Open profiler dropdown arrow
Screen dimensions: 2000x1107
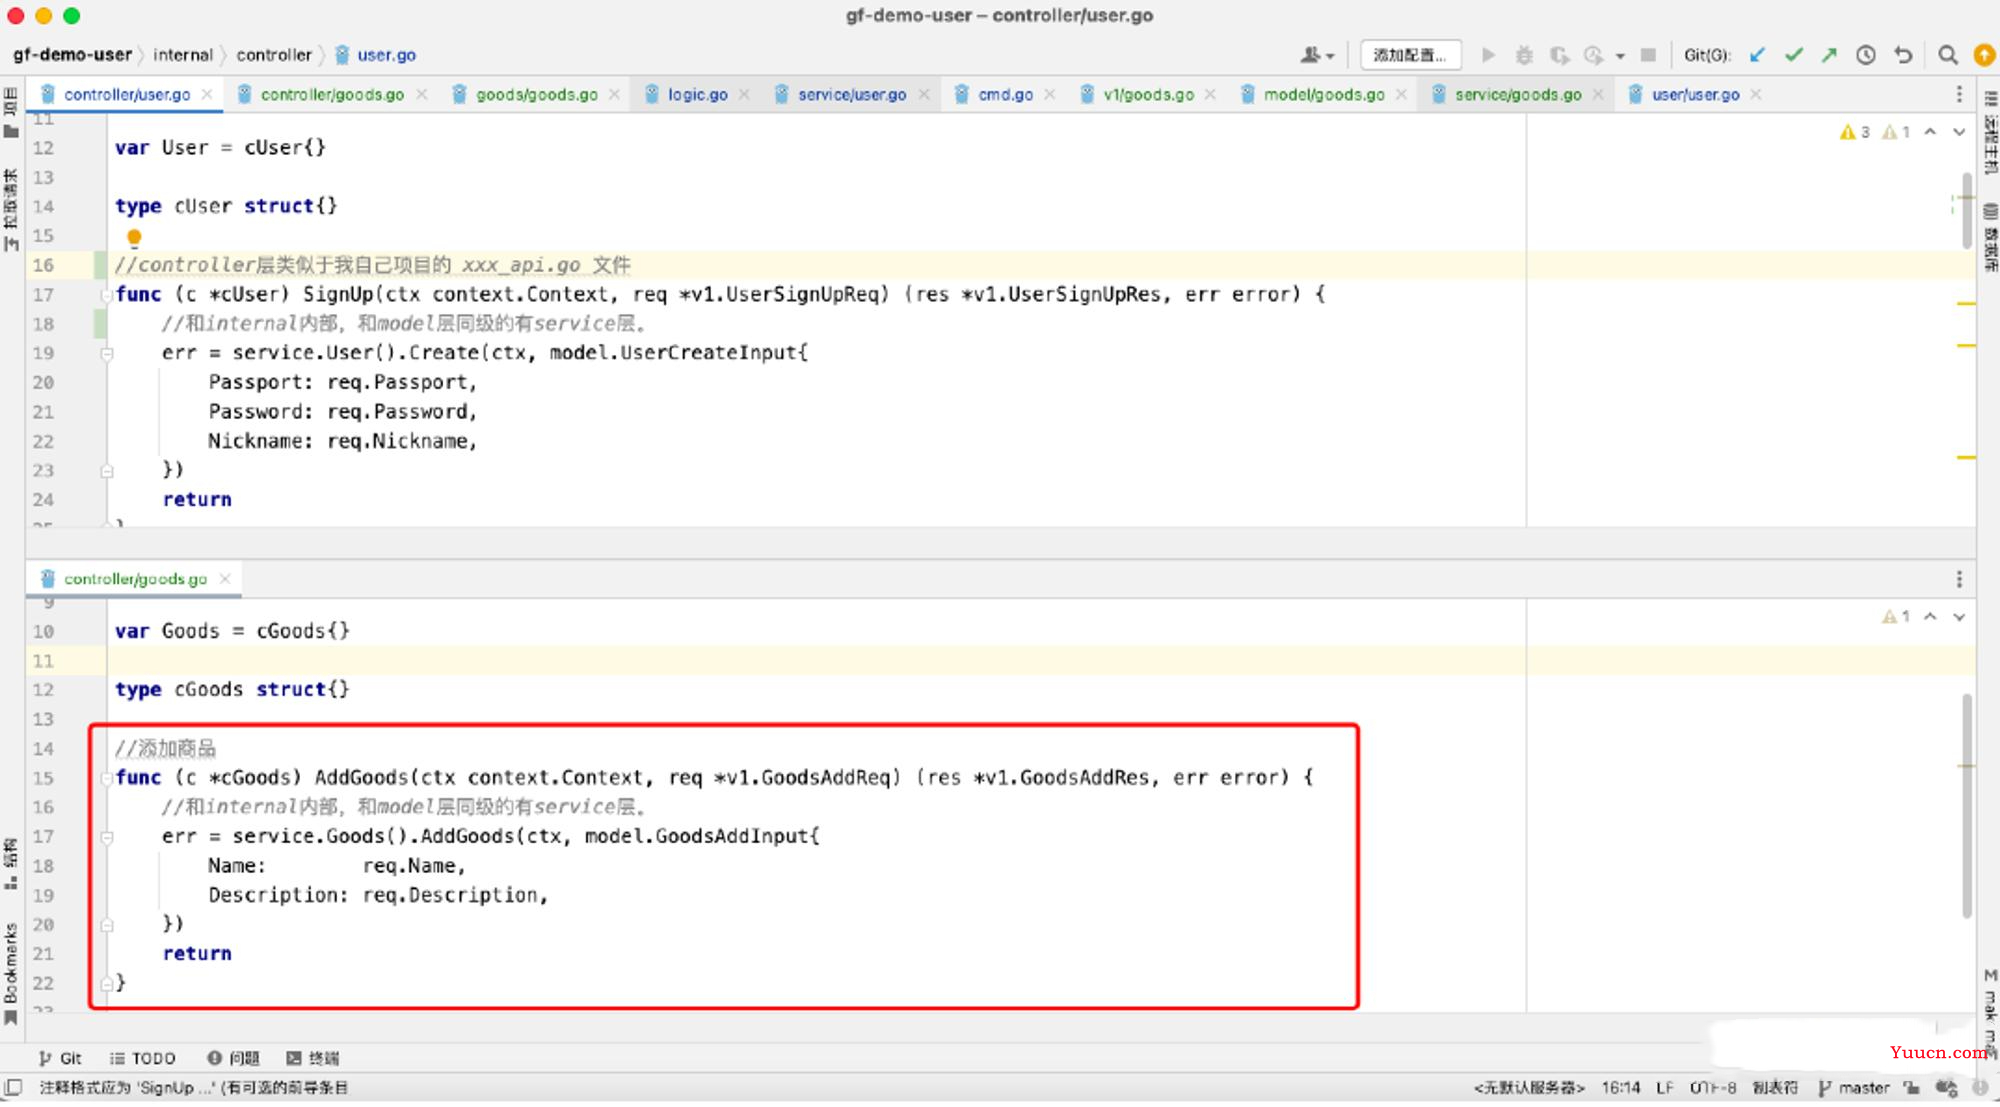click(1620, 56)
